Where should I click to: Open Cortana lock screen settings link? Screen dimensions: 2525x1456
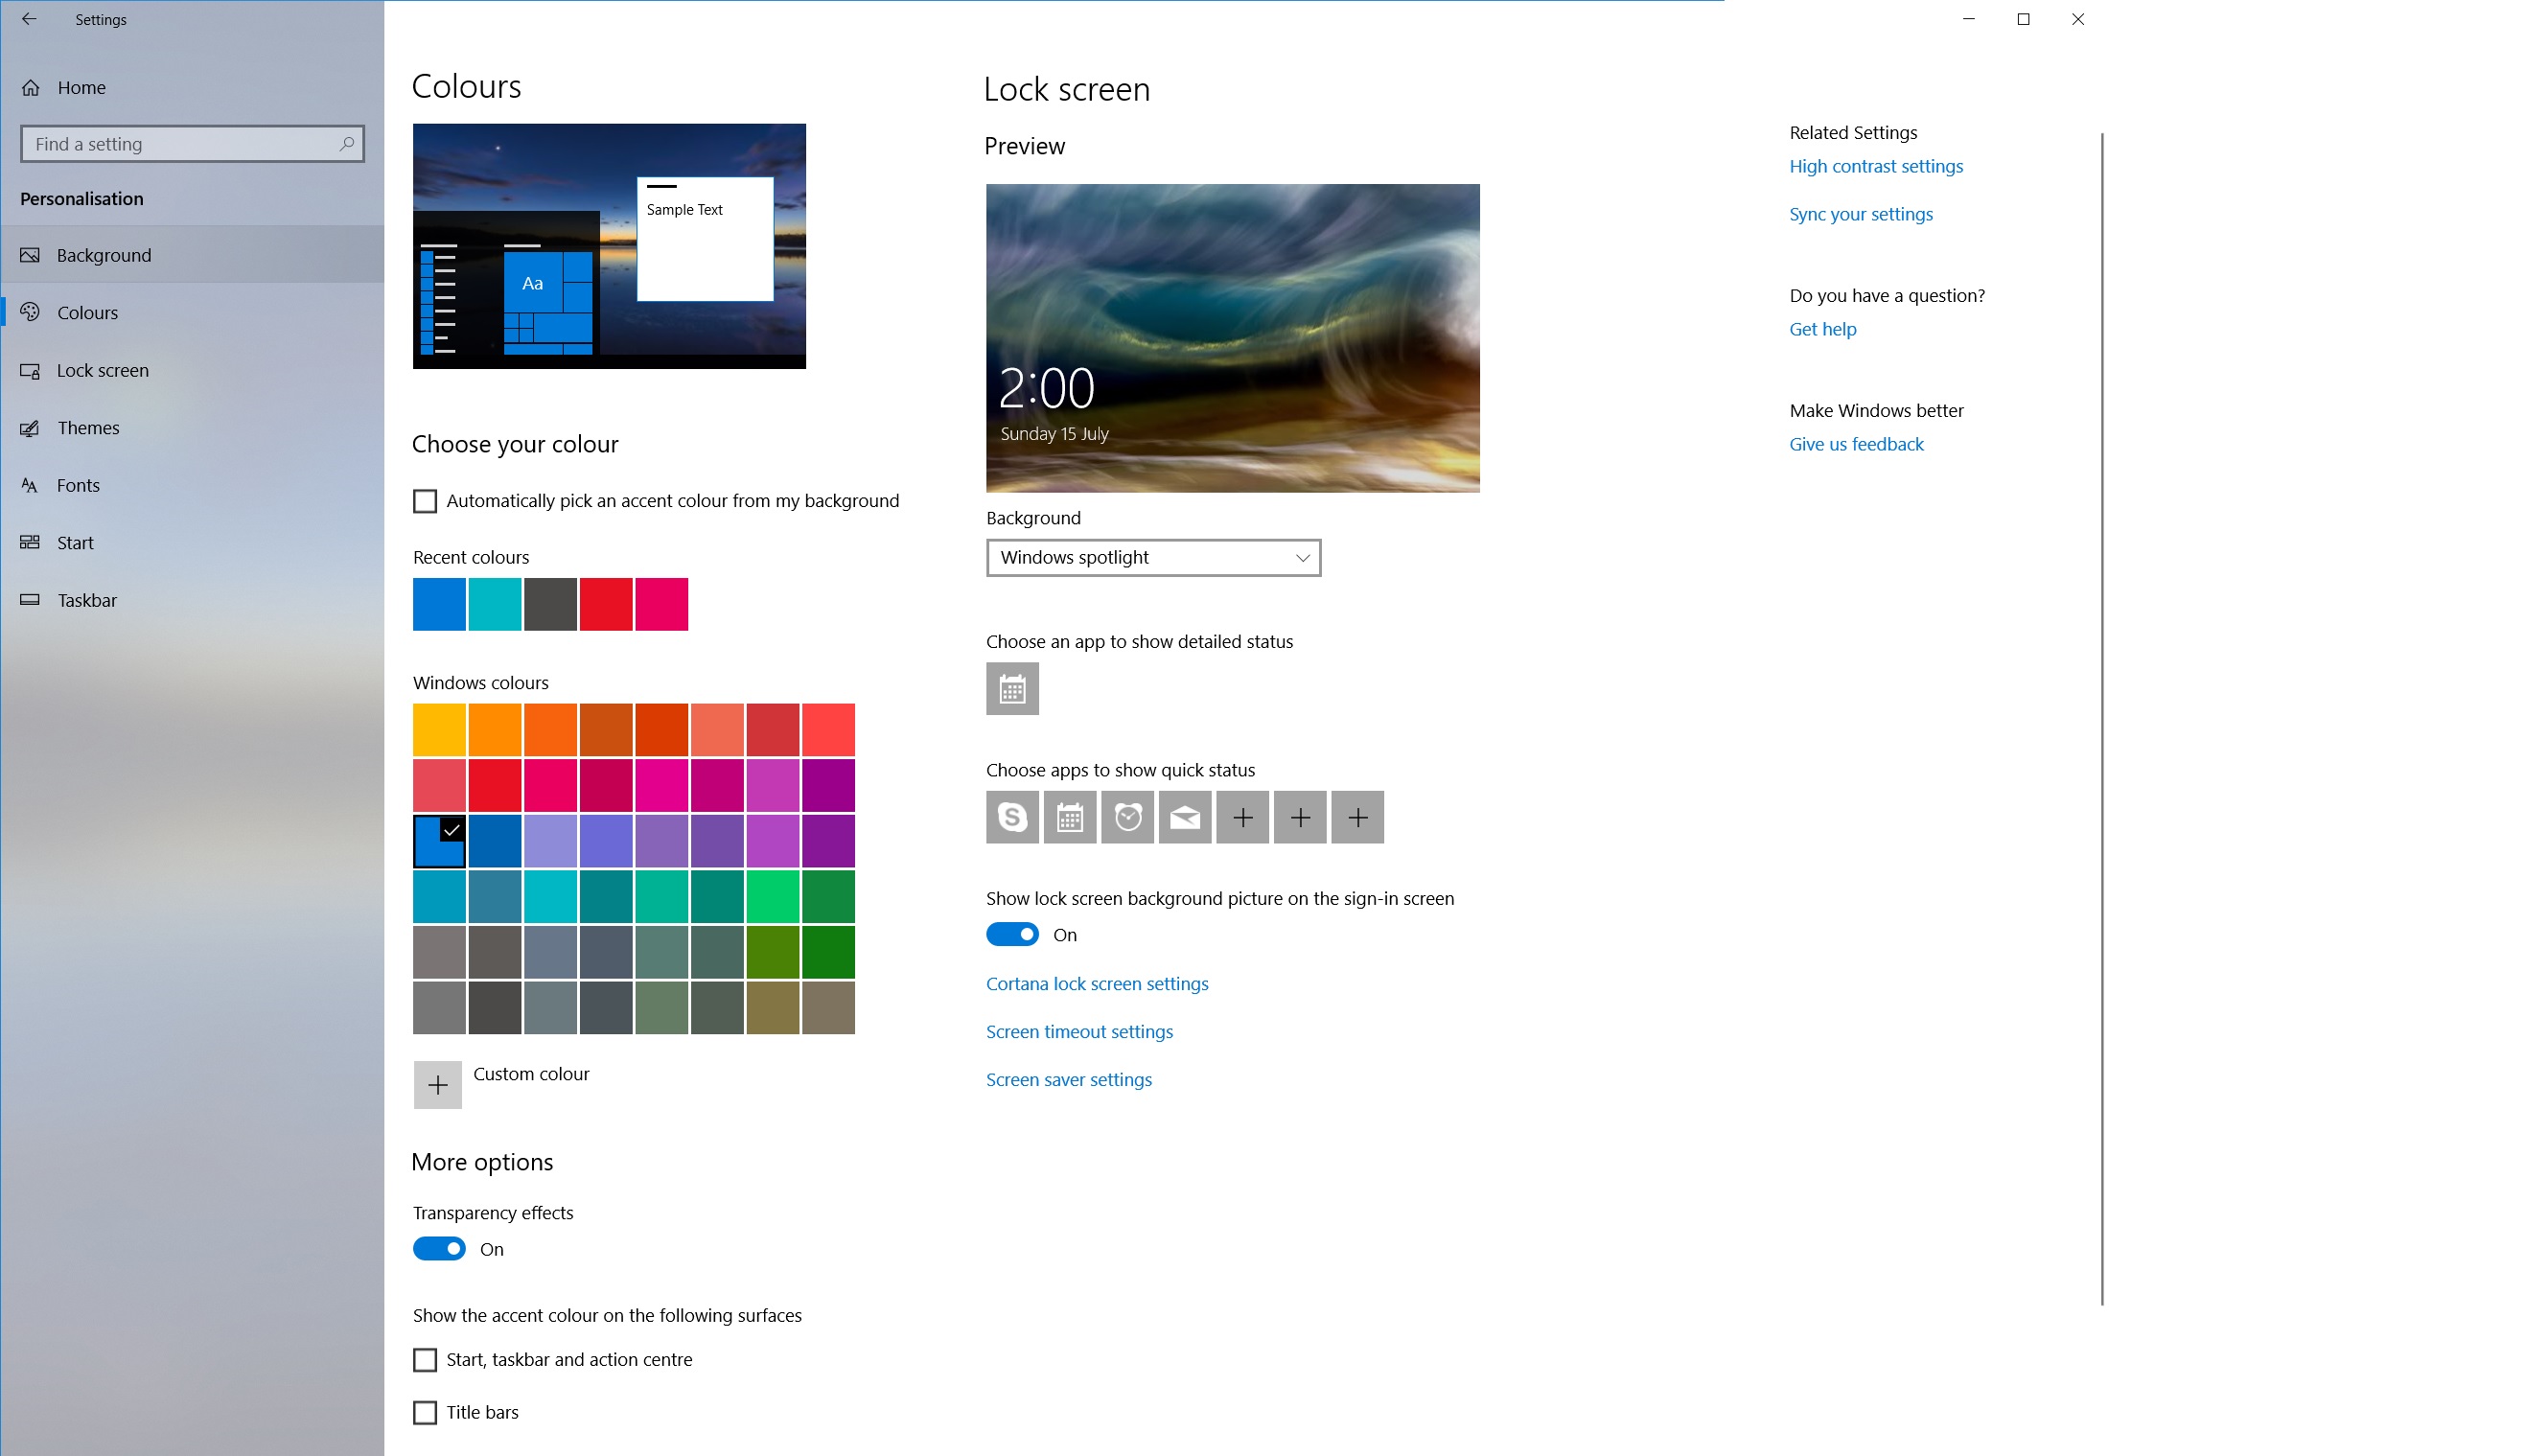coord(1097,984)
